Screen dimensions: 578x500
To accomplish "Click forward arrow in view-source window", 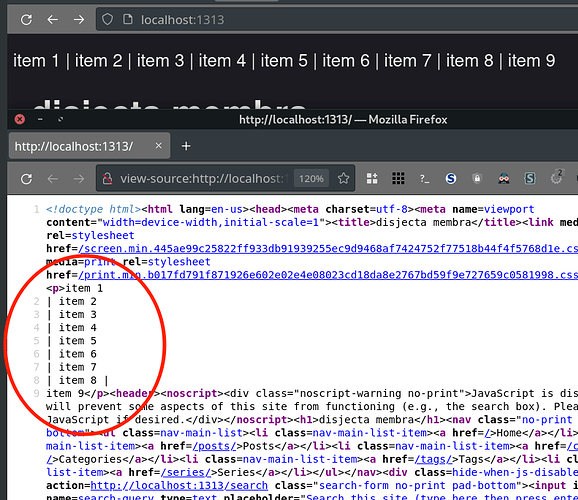I will click(79, 179).
